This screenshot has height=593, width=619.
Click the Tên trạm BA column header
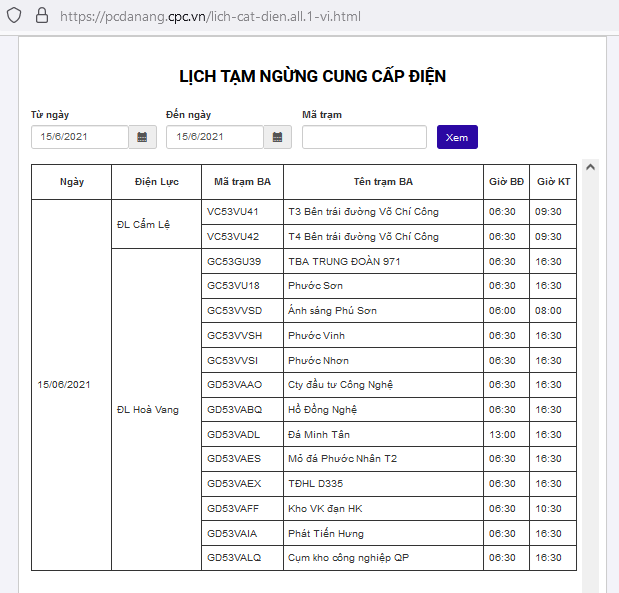coord(383,182)
